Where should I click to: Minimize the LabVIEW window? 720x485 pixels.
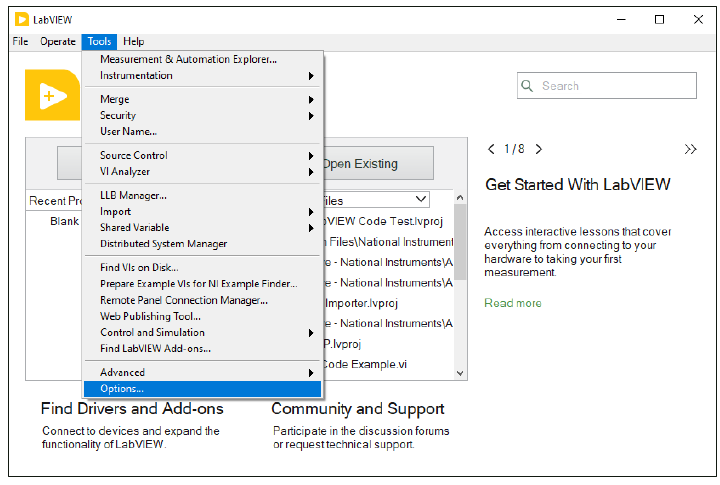point(621,20)
